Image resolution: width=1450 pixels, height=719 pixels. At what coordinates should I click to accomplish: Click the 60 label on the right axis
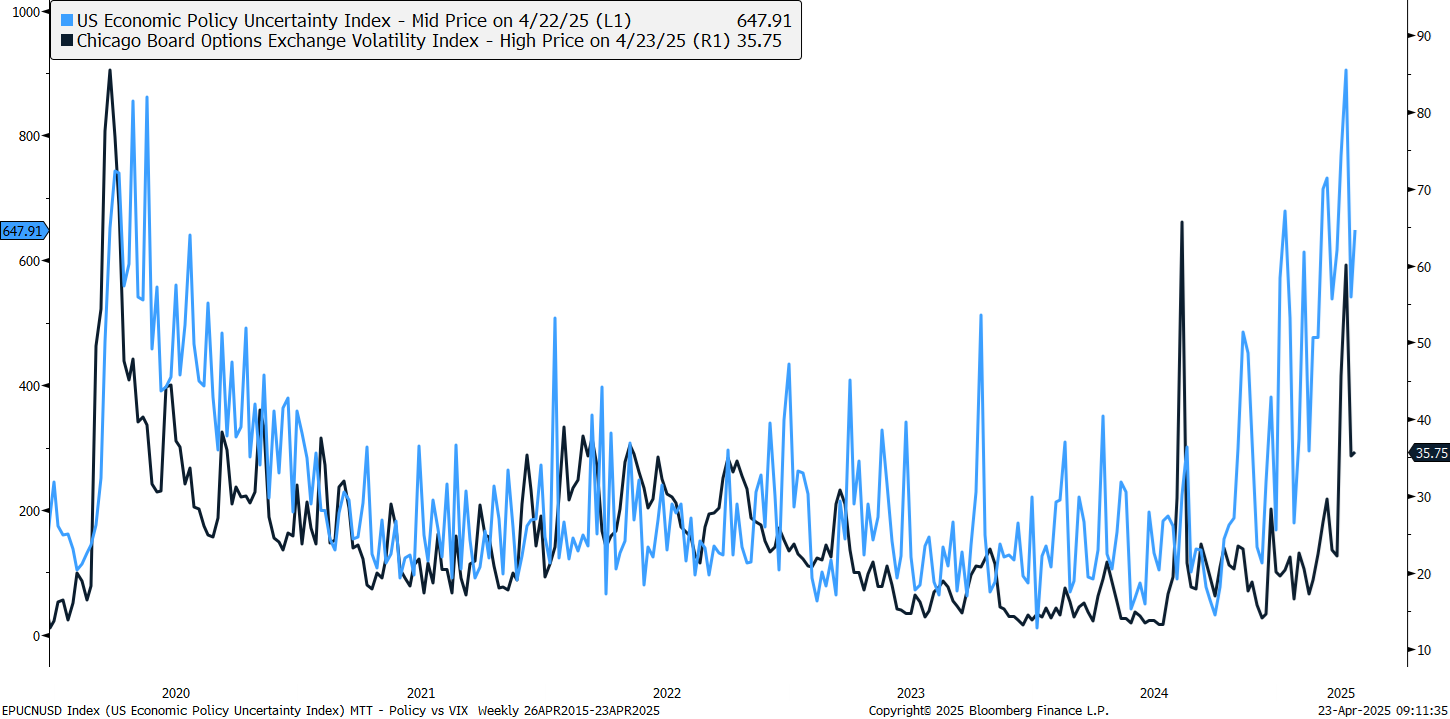pyautogui.click(x=1422, y=266)
